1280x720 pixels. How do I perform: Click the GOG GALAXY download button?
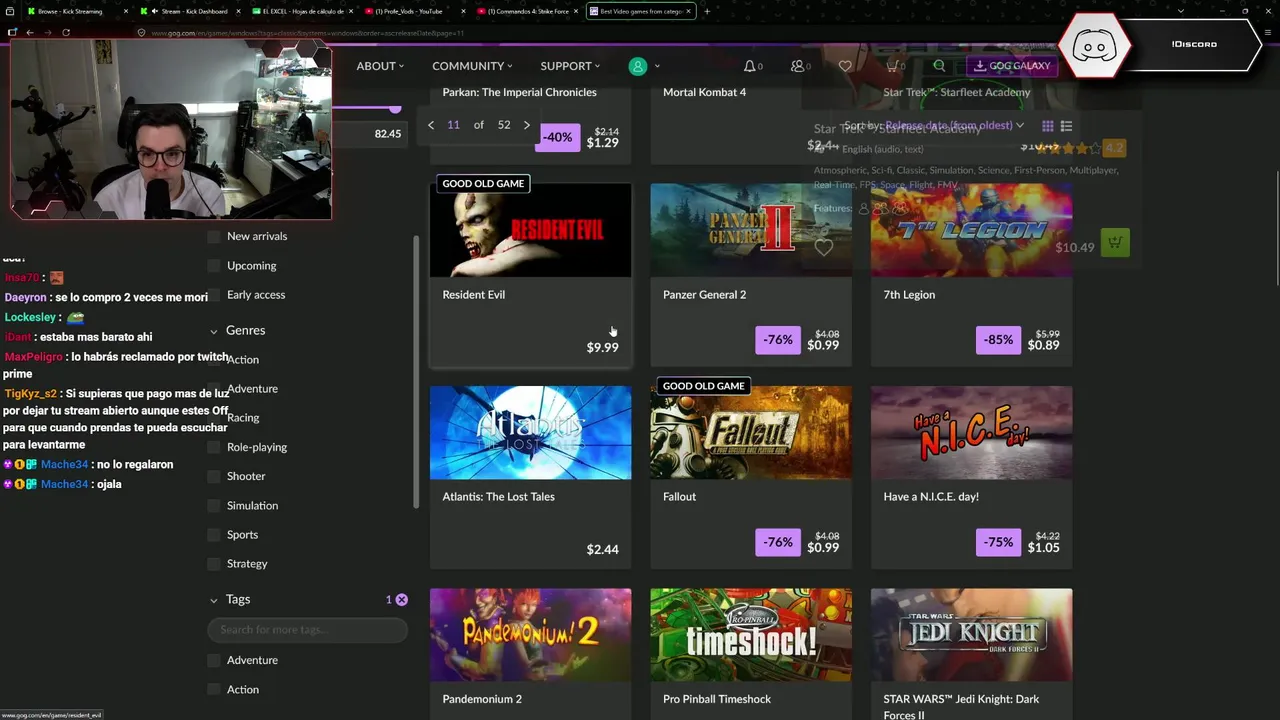pos(1012,66)
